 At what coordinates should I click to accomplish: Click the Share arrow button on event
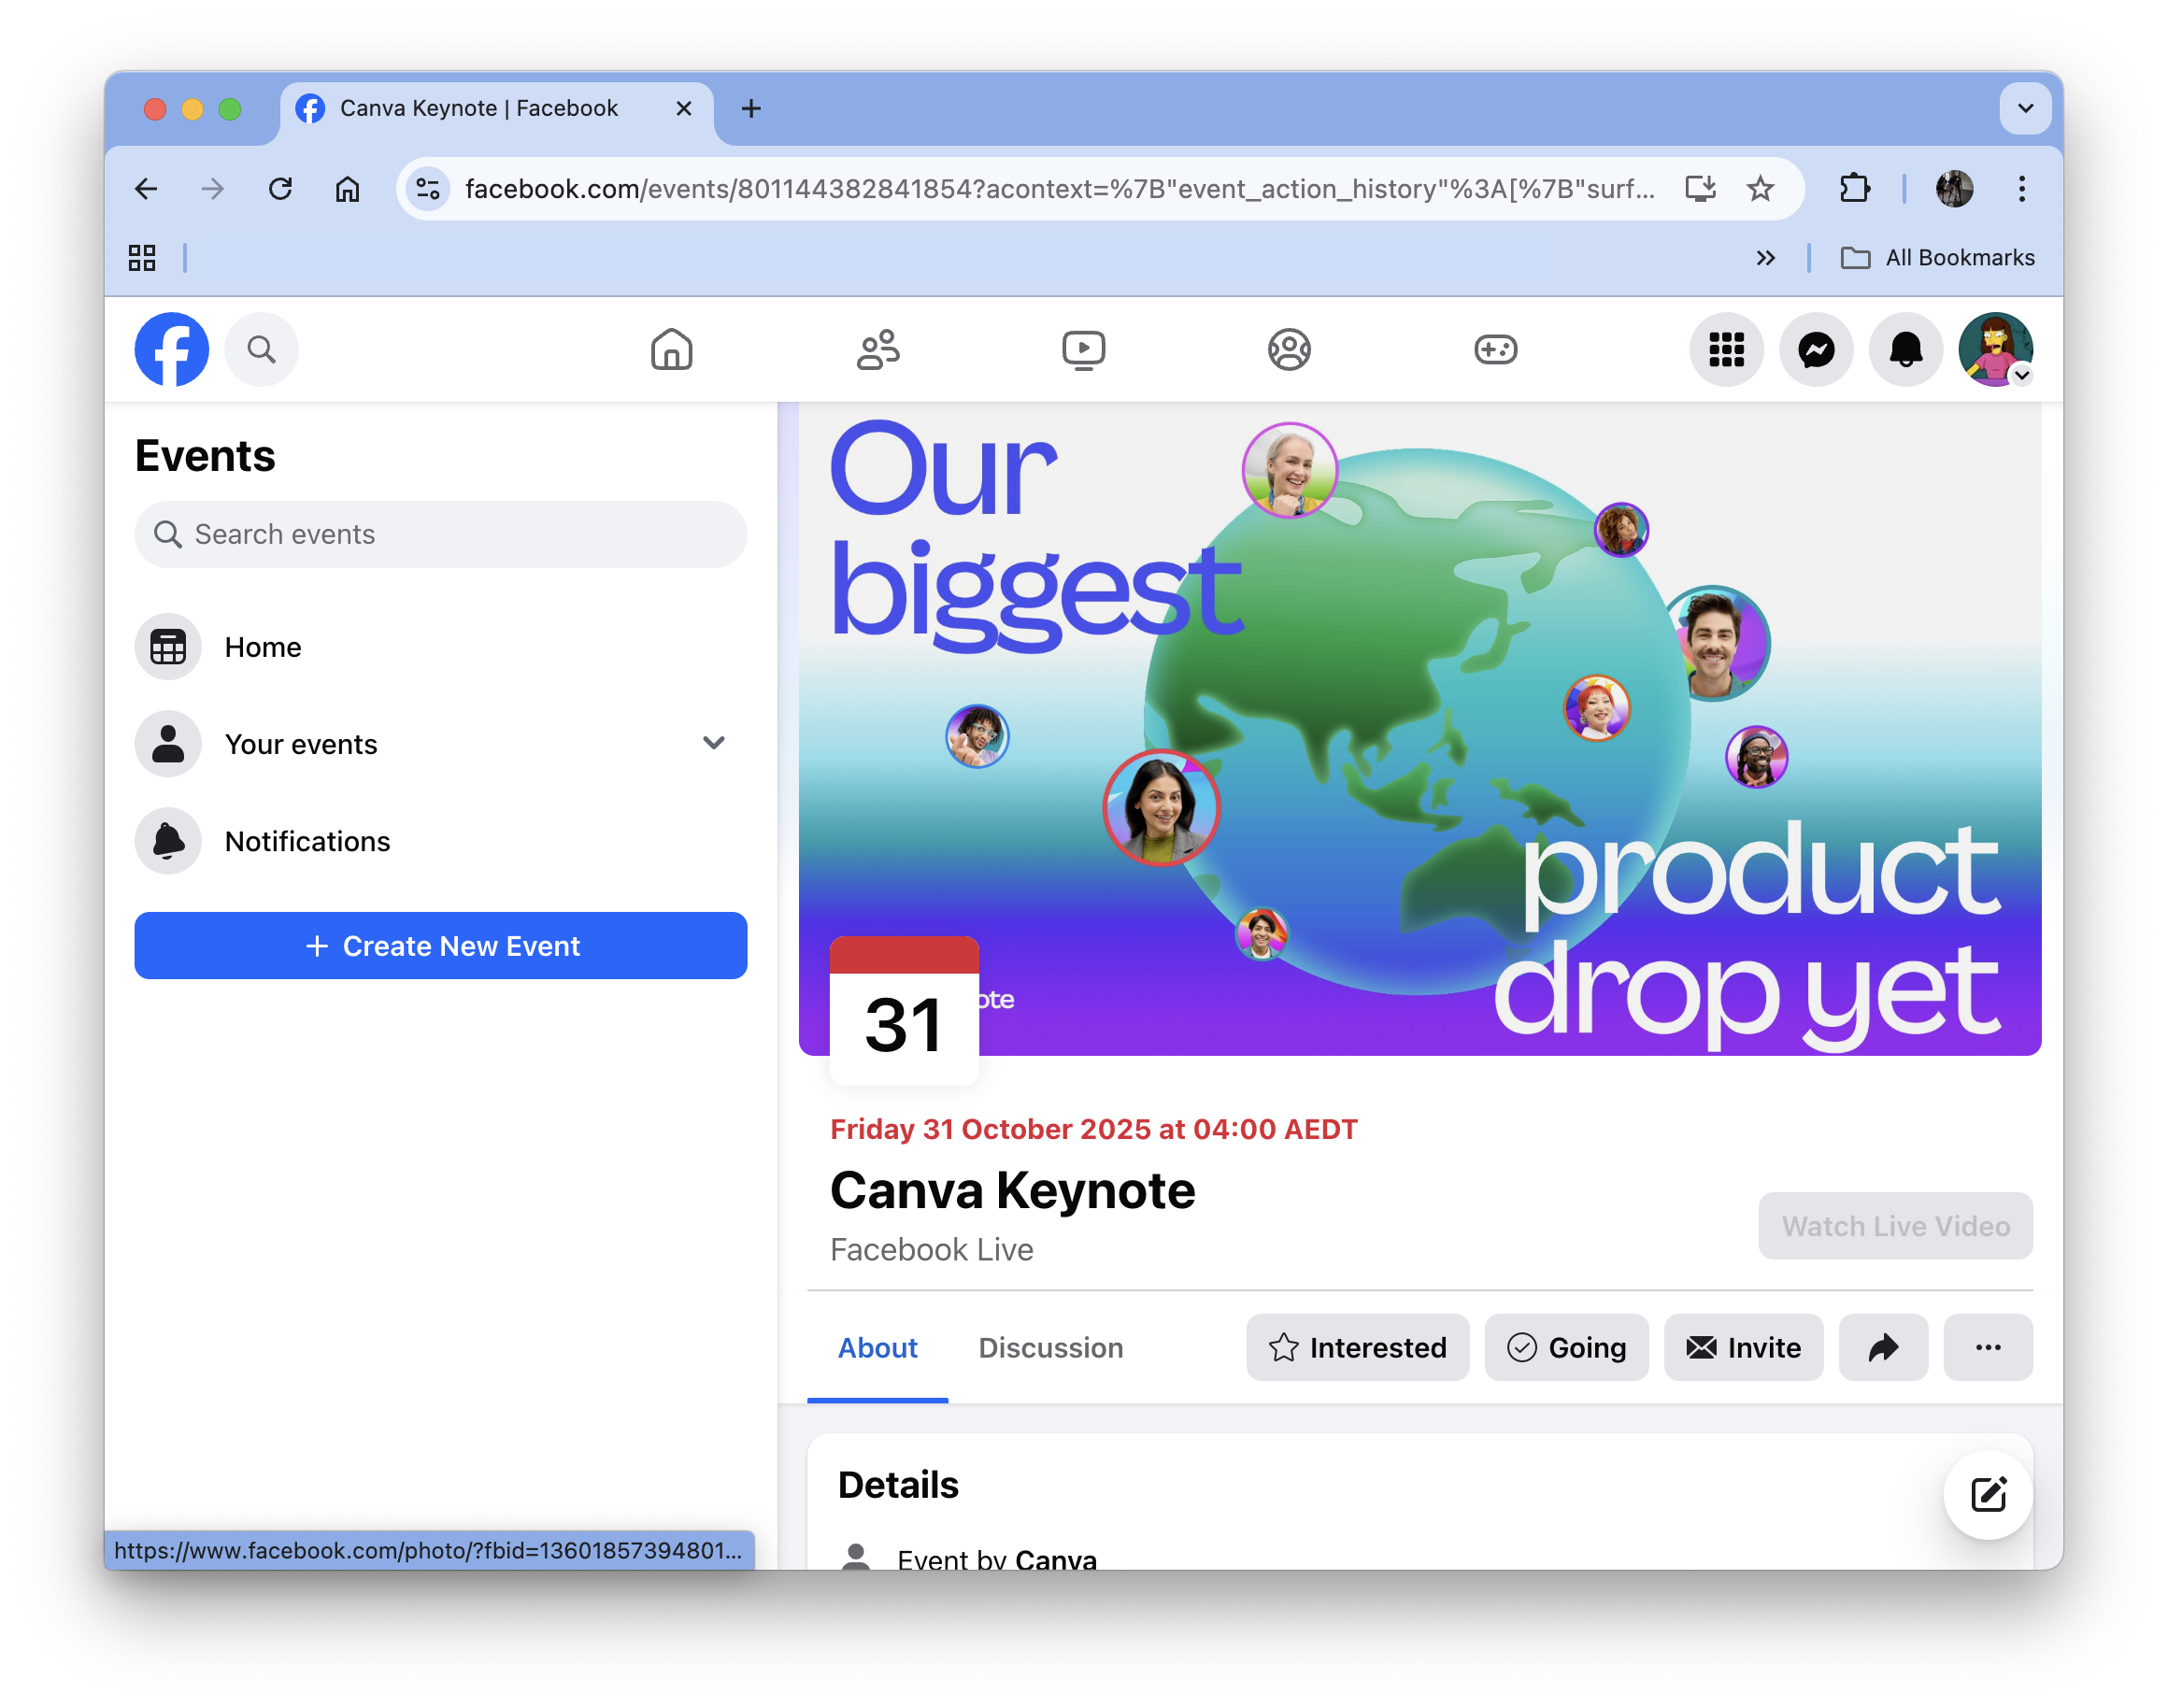click(x=1883, y=1347)
